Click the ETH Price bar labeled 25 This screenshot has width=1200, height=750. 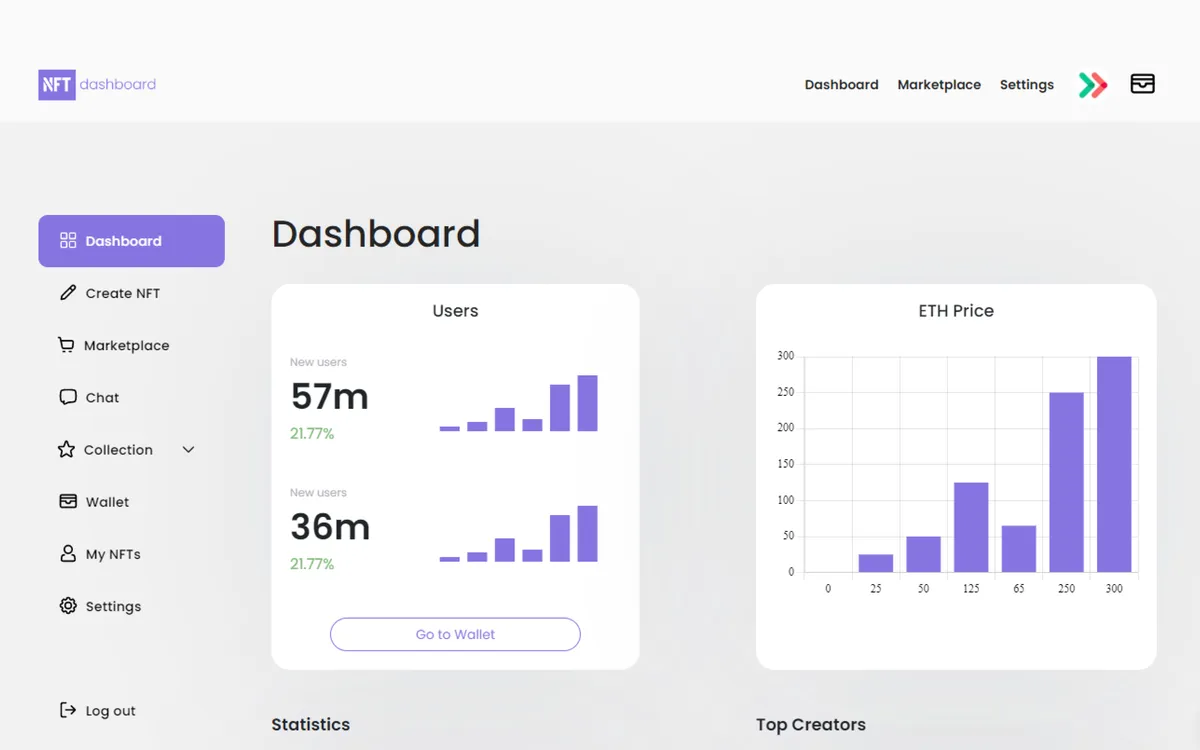876,563
